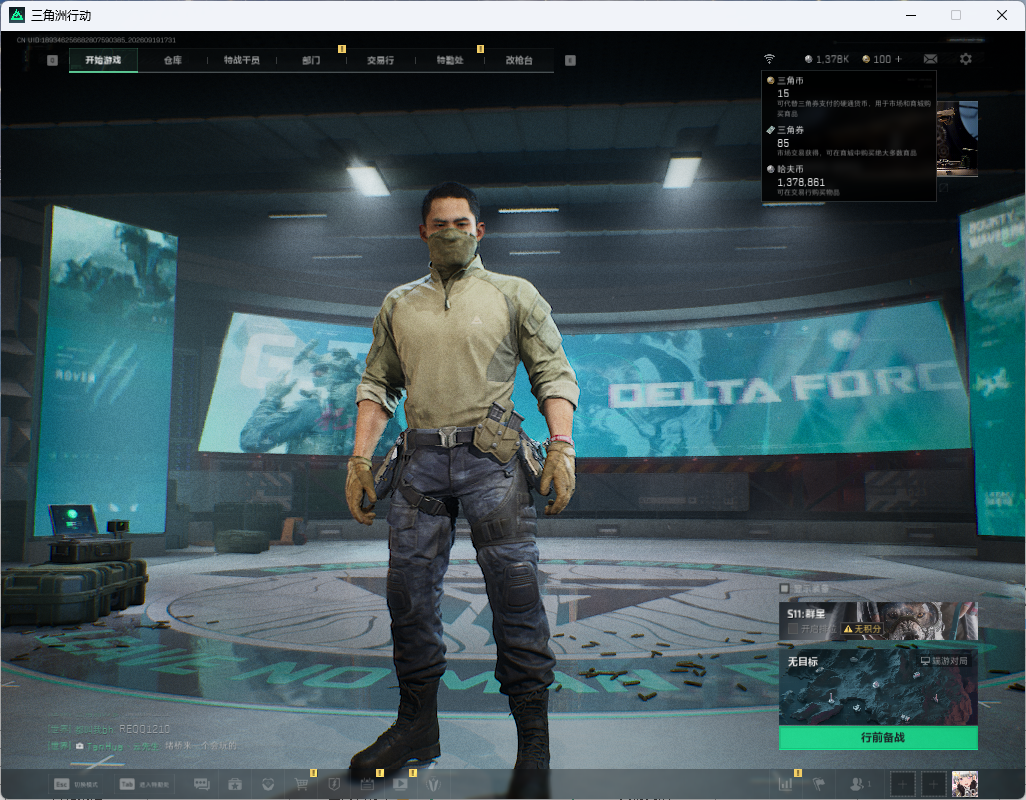Open the mail envelope icon
Image resolution: width=1026 pixels, height=800 pixels.
[930, 59]
